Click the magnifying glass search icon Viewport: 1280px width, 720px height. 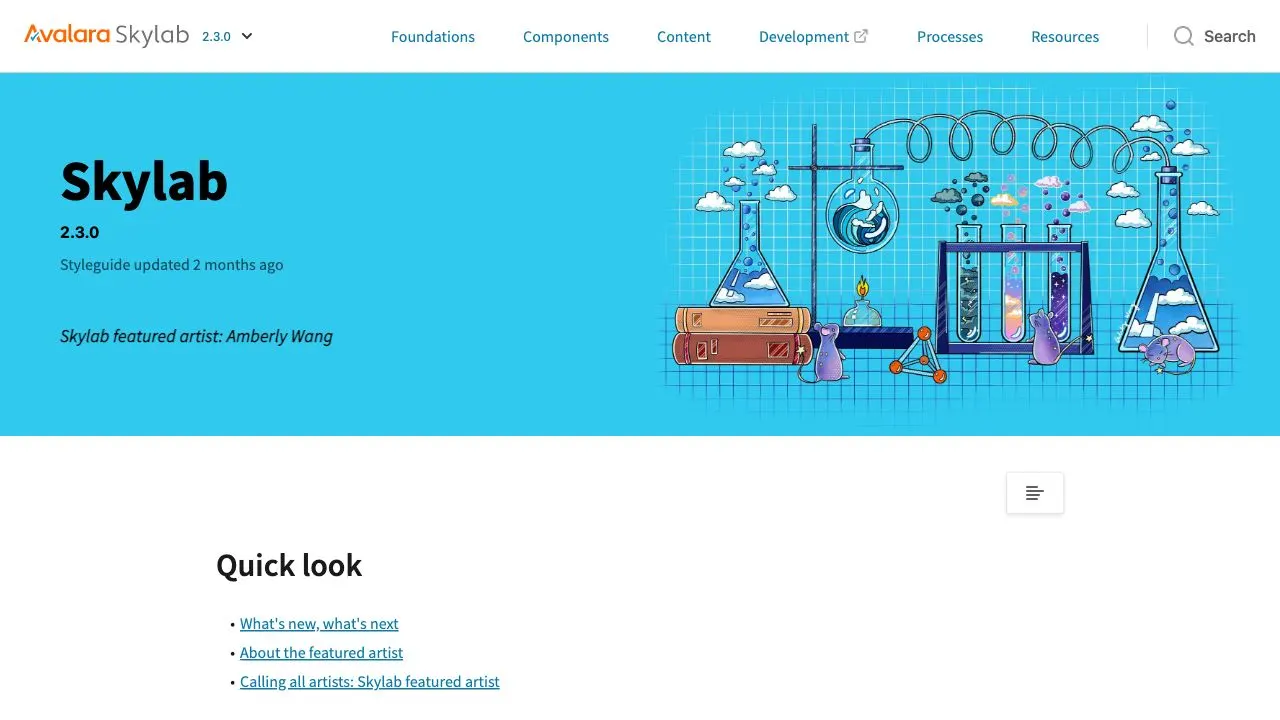point(1184,36)
